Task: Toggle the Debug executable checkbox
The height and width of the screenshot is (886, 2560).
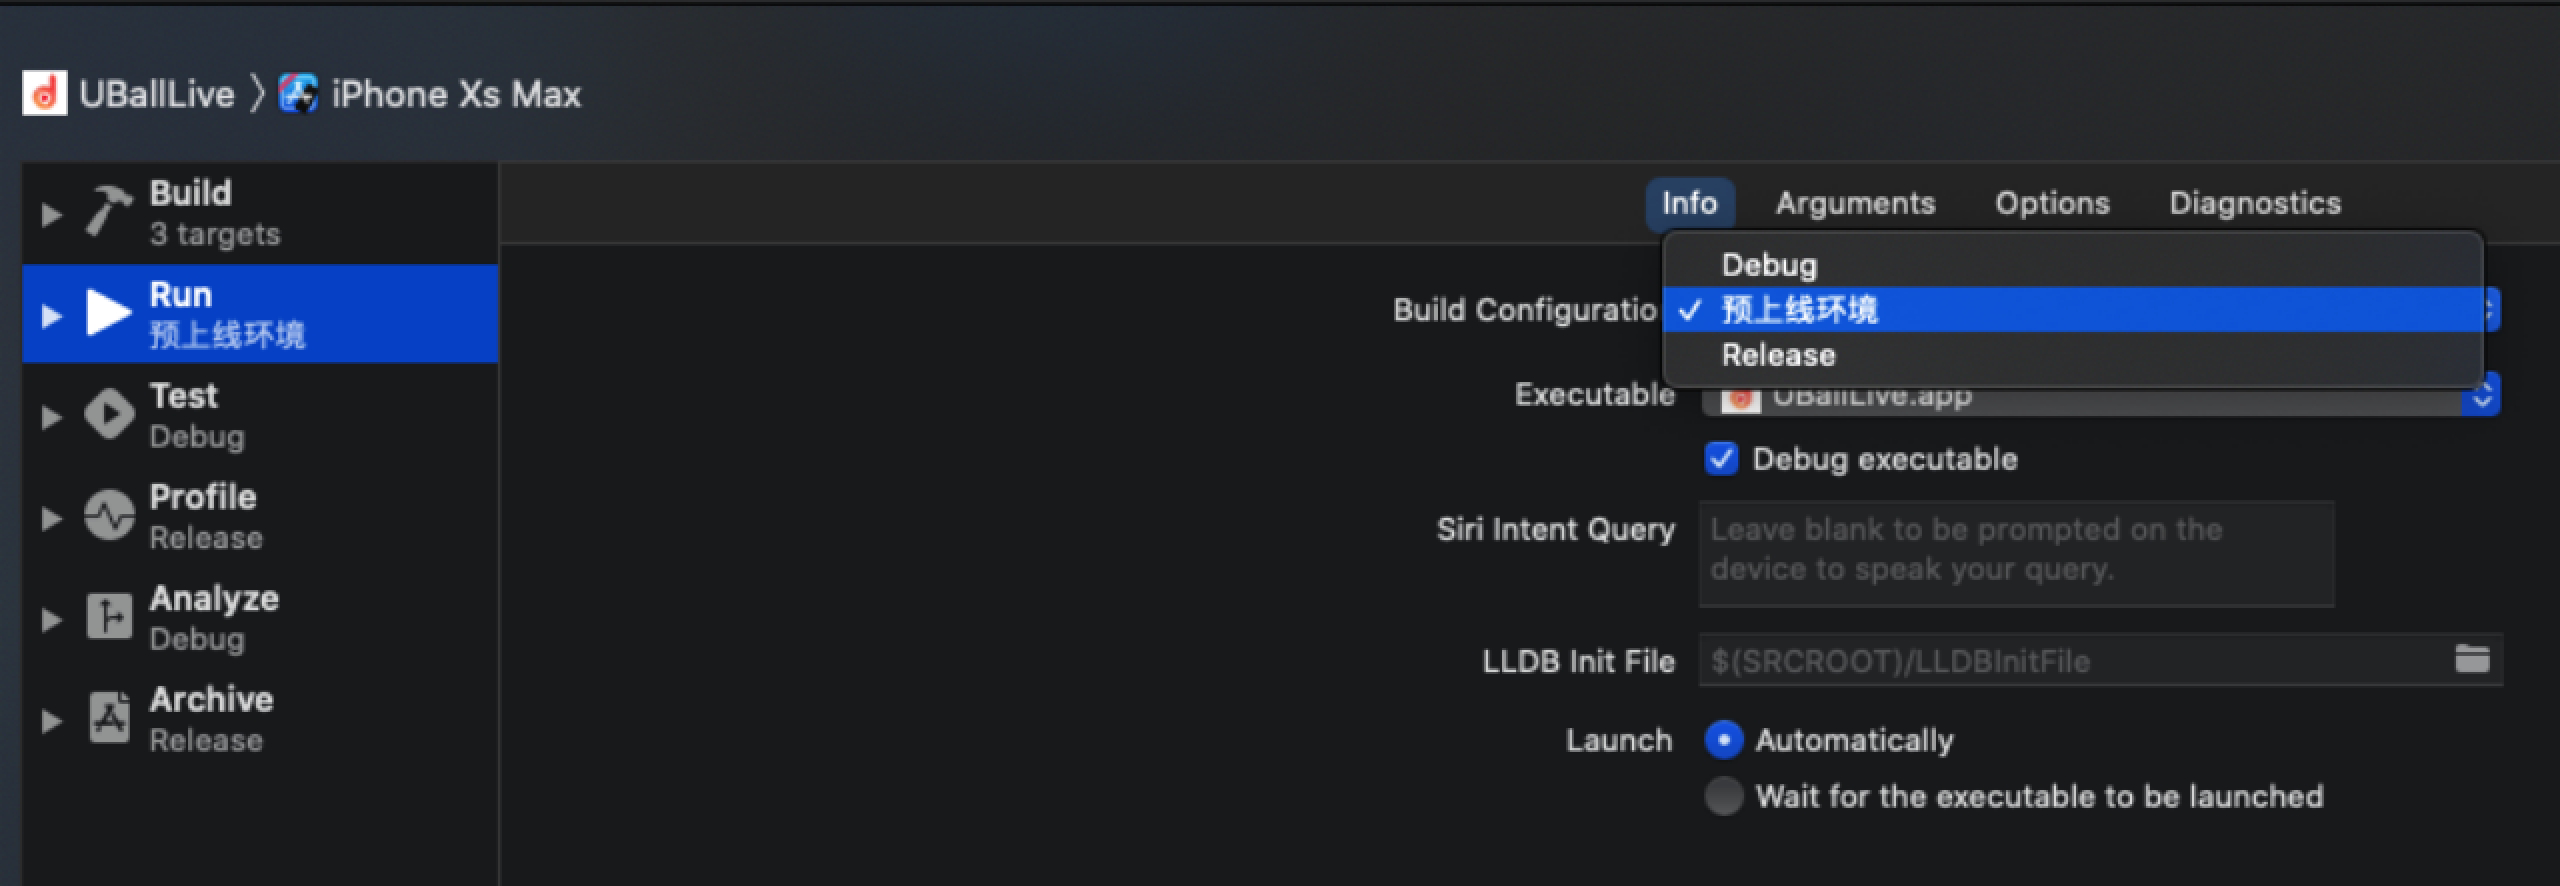Action: (1721, 459)
